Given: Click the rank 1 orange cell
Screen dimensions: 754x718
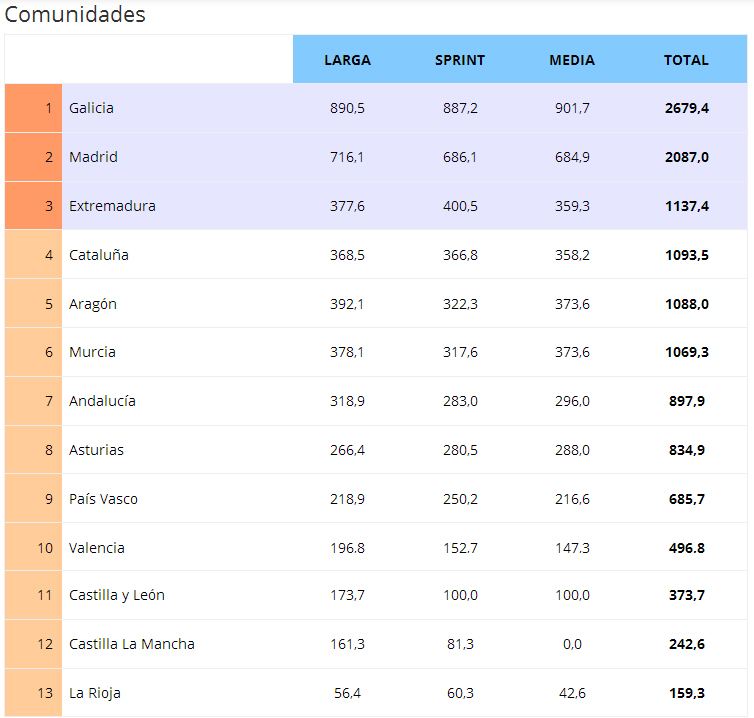Looking at the screenshot, I should pos(33,108).
